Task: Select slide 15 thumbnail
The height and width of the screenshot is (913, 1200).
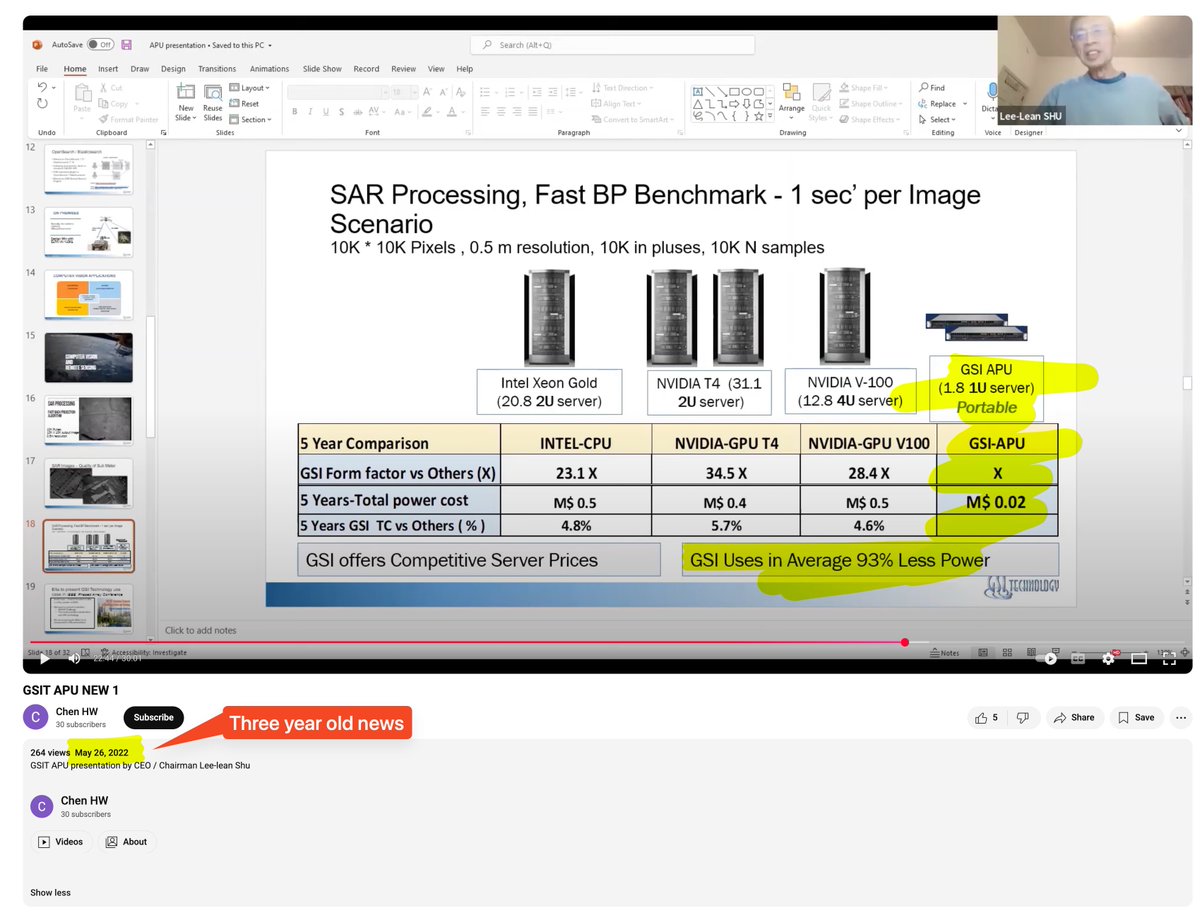Action: click(88, 357)
